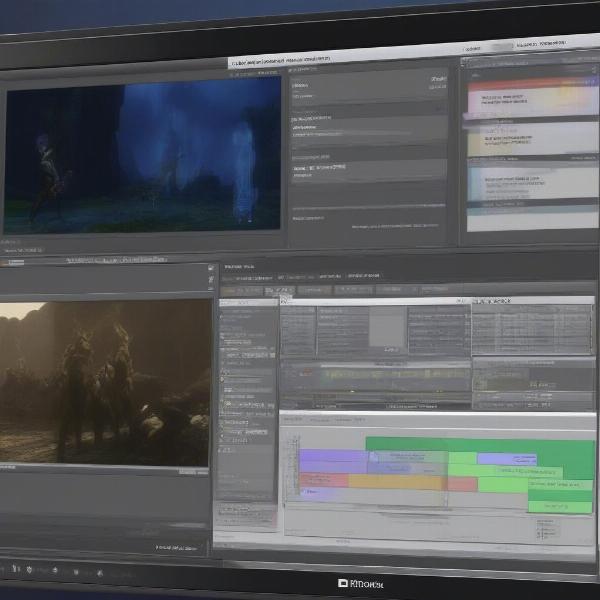The image size is (600, 600).
Task: Click the horizontal slider line in the dark center panel
Action: 368,207
